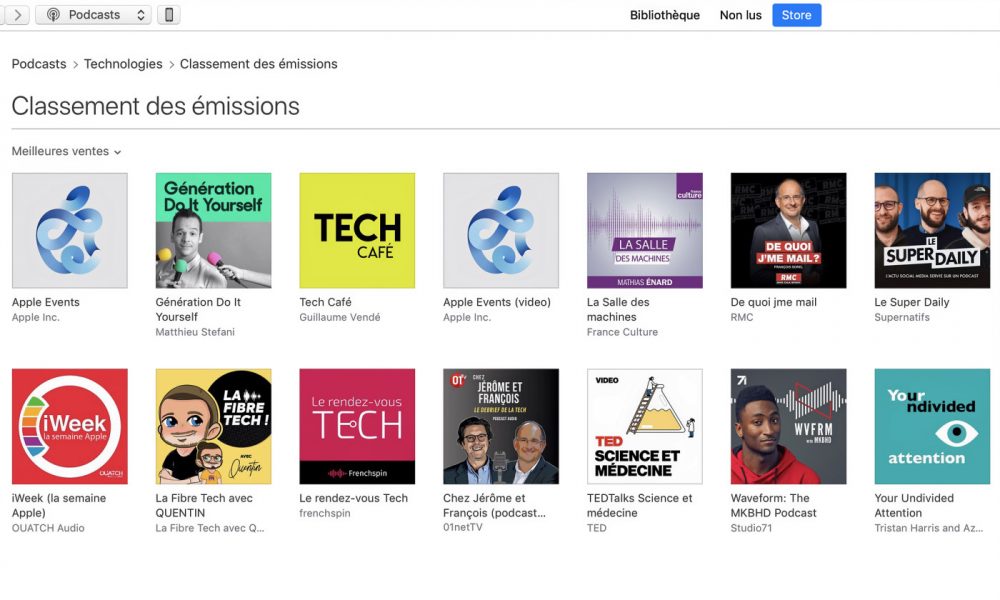Switch to the Non lus tab
The image size is (1000, 600).
[x=740, y=15]
